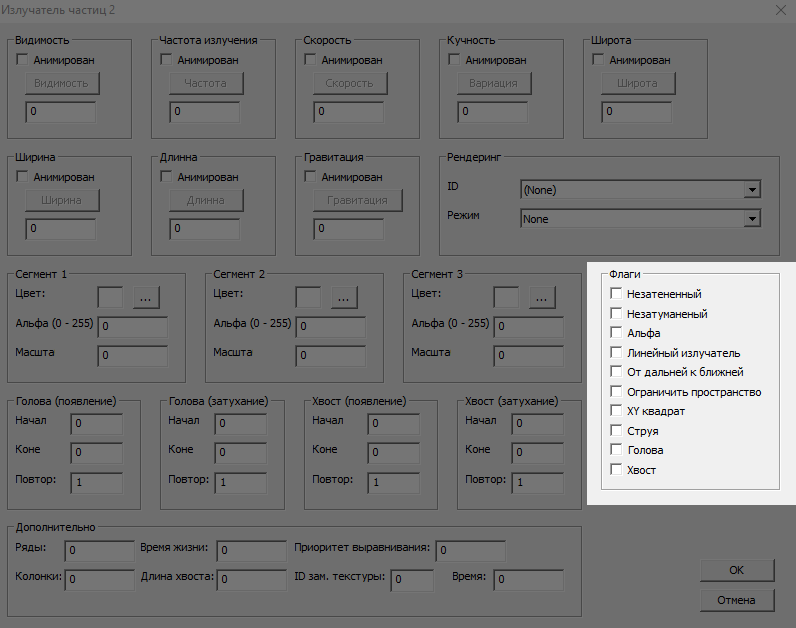Focus the Гравитация value field
This screenshot has width=796, height=628.
(348, 229)
